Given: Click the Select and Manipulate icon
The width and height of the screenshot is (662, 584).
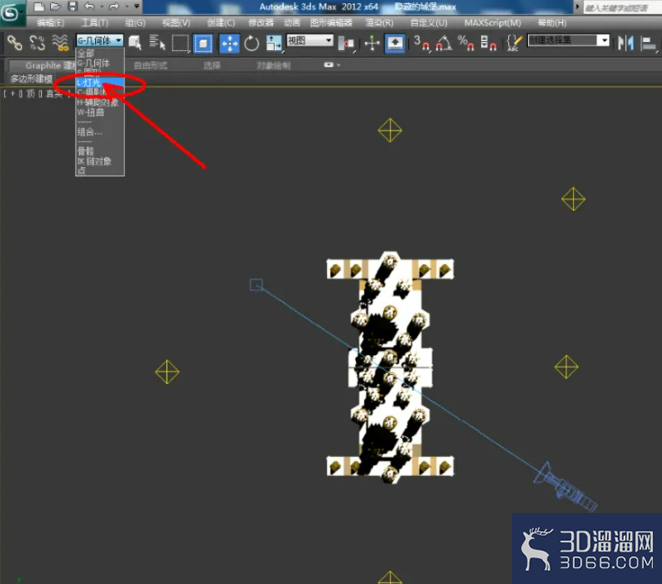Looking at the screenshot, I should (372, 43).
